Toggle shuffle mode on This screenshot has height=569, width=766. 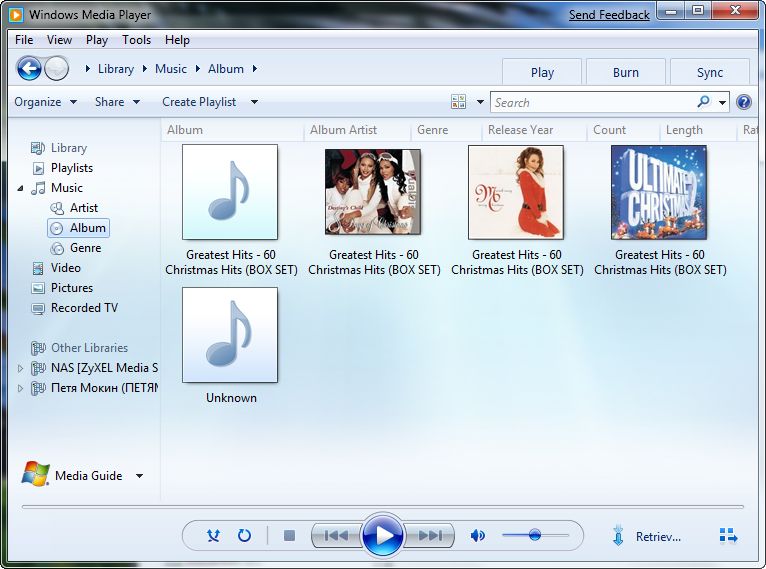213,536
